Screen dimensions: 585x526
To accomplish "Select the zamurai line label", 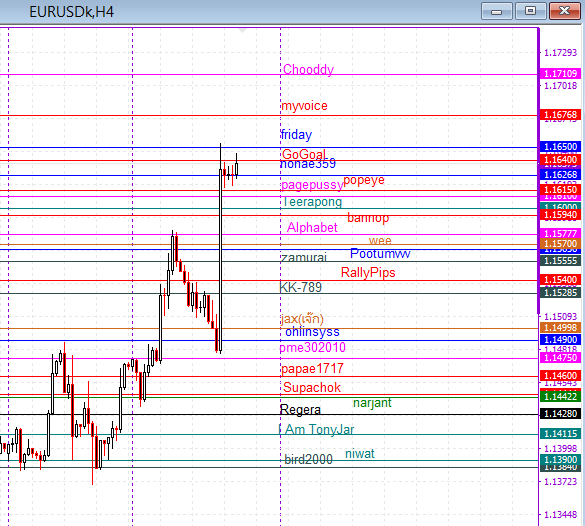I will point(304,257).
